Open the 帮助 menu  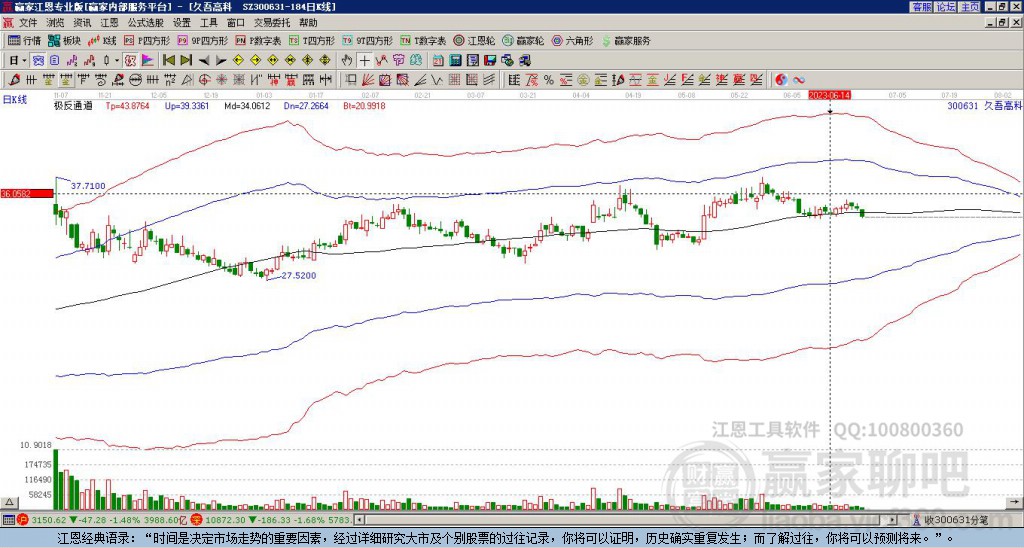coord(308,23)
